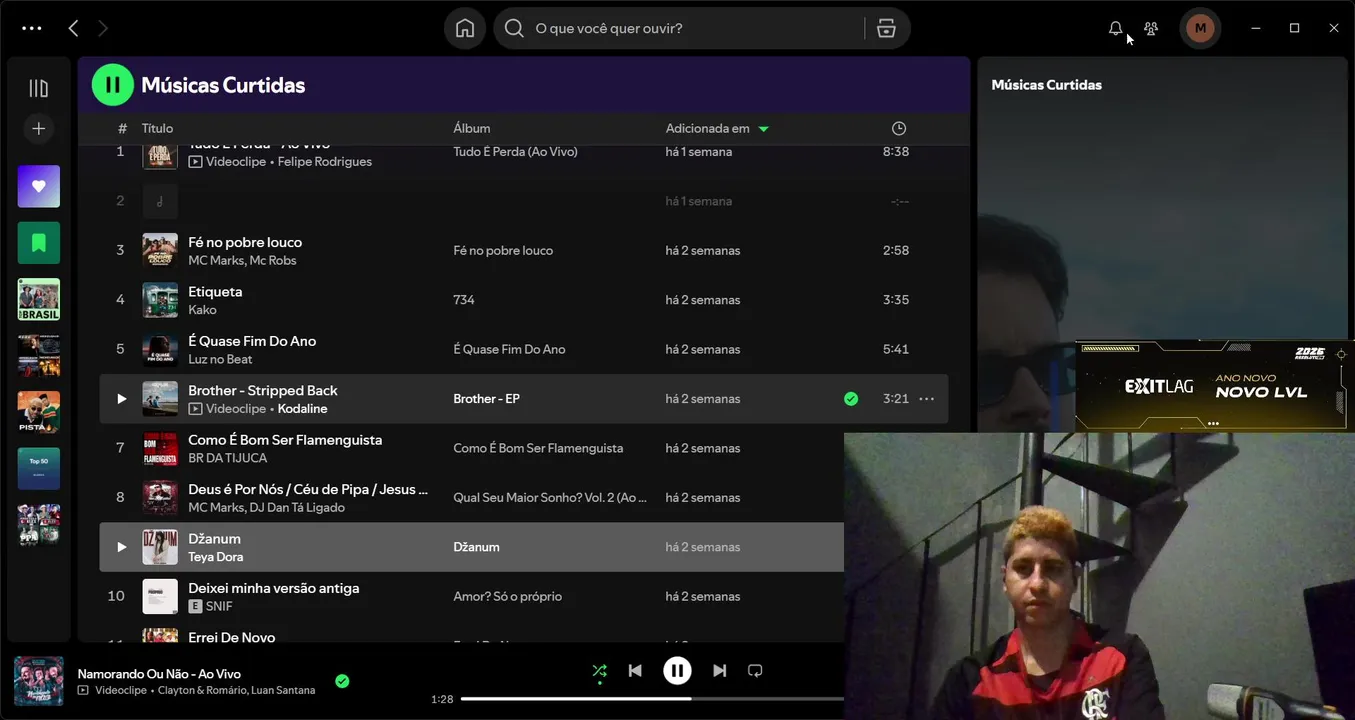Image resolution: width=1355 pixels, height=720 pixels.
Task: Open Como É Bom Ser Flamenguista album link
Action: [x=538, y=448]
